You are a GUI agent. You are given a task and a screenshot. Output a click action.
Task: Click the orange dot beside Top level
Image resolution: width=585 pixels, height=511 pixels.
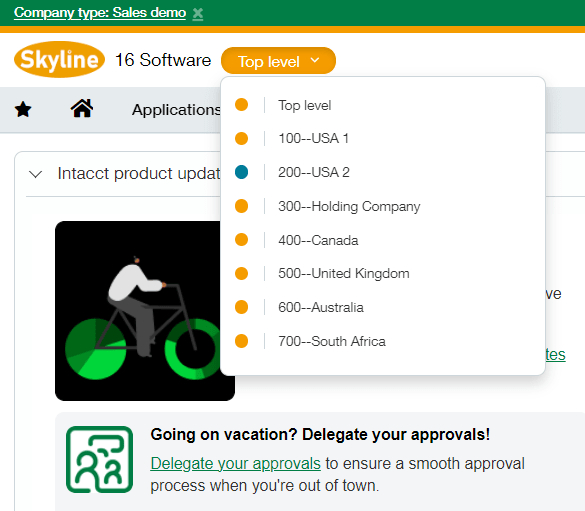pos(241,105)
